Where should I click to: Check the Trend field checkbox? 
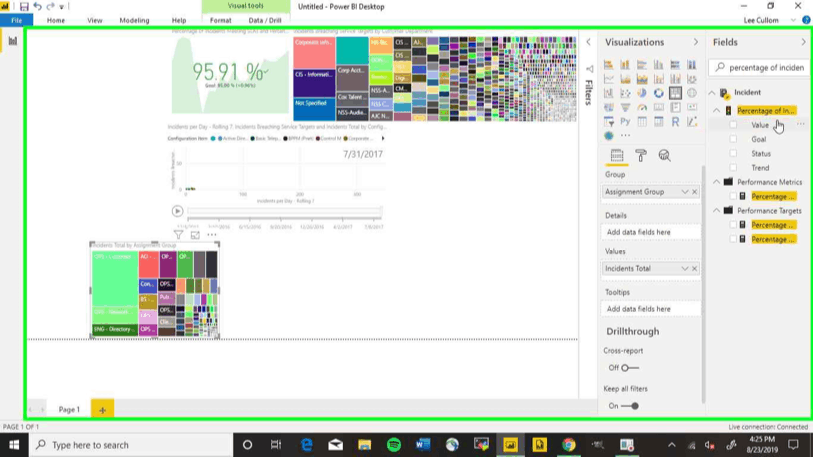pyautogui.click(x=733, y=168)
